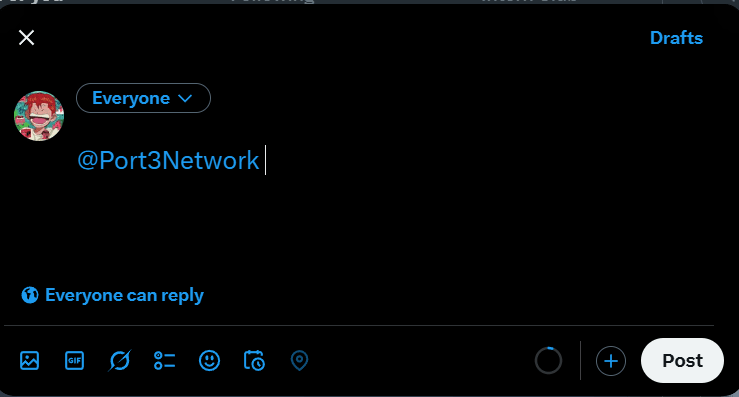Close the compose post dialog
The image size is (739, 397).
tap(26, 38)
